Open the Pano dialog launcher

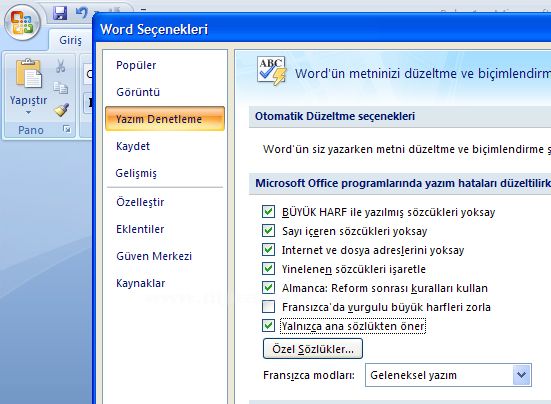coord(66,129)
